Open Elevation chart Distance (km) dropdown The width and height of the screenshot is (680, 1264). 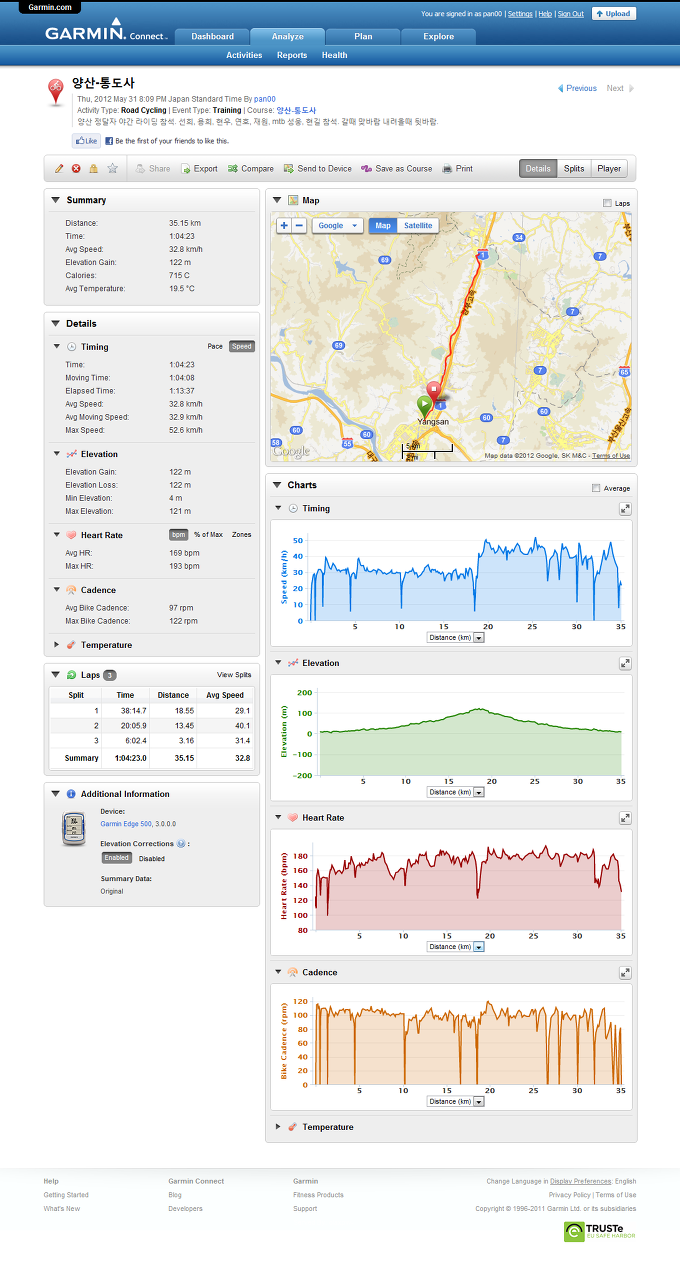[455, 792]
